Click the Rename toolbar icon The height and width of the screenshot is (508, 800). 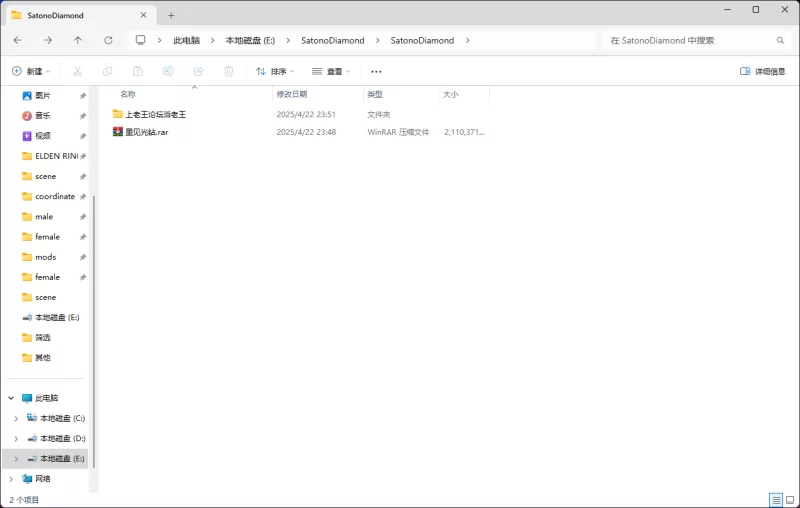pos(168,71)
